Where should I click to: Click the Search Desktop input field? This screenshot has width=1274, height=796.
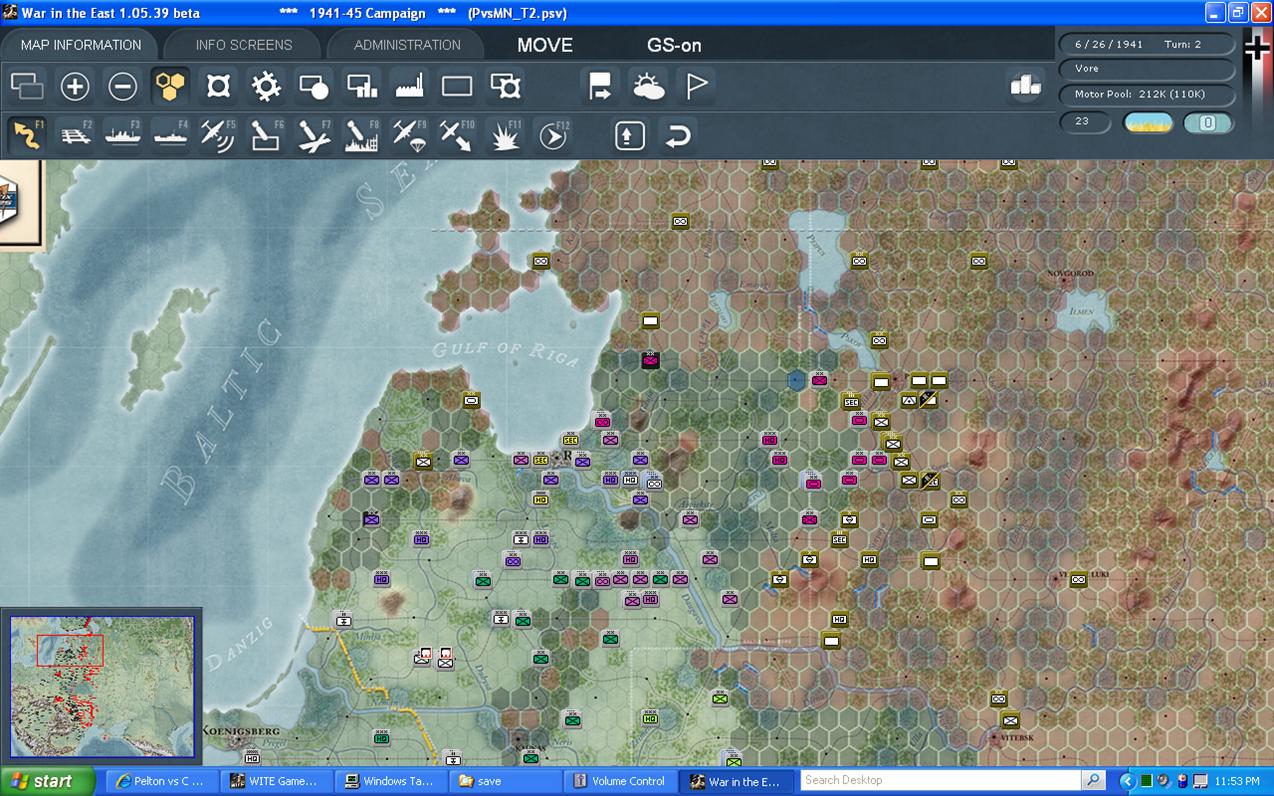[941, 780]
